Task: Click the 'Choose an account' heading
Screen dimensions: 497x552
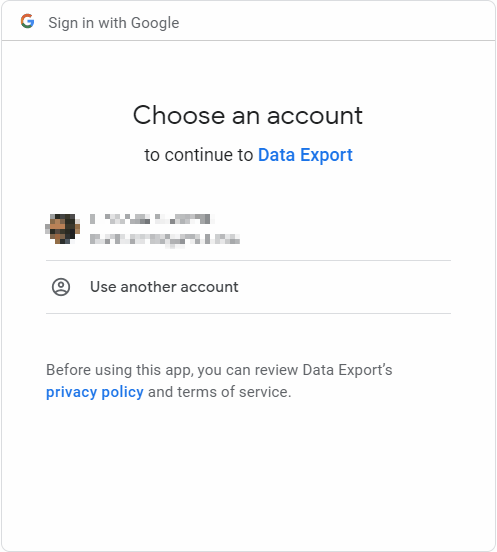Action: tap(248, 115)
